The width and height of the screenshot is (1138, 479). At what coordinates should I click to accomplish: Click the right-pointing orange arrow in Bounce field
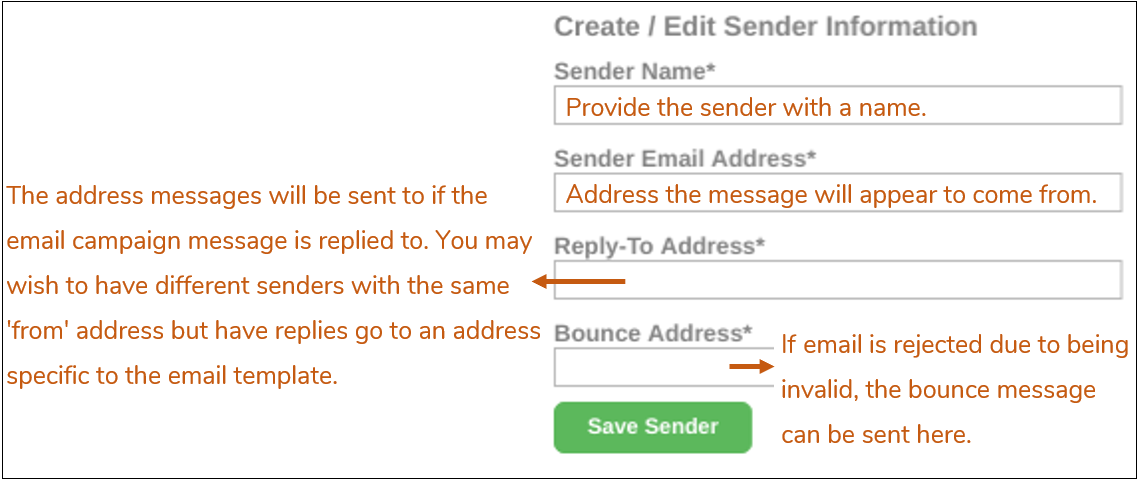coord(753,367)
